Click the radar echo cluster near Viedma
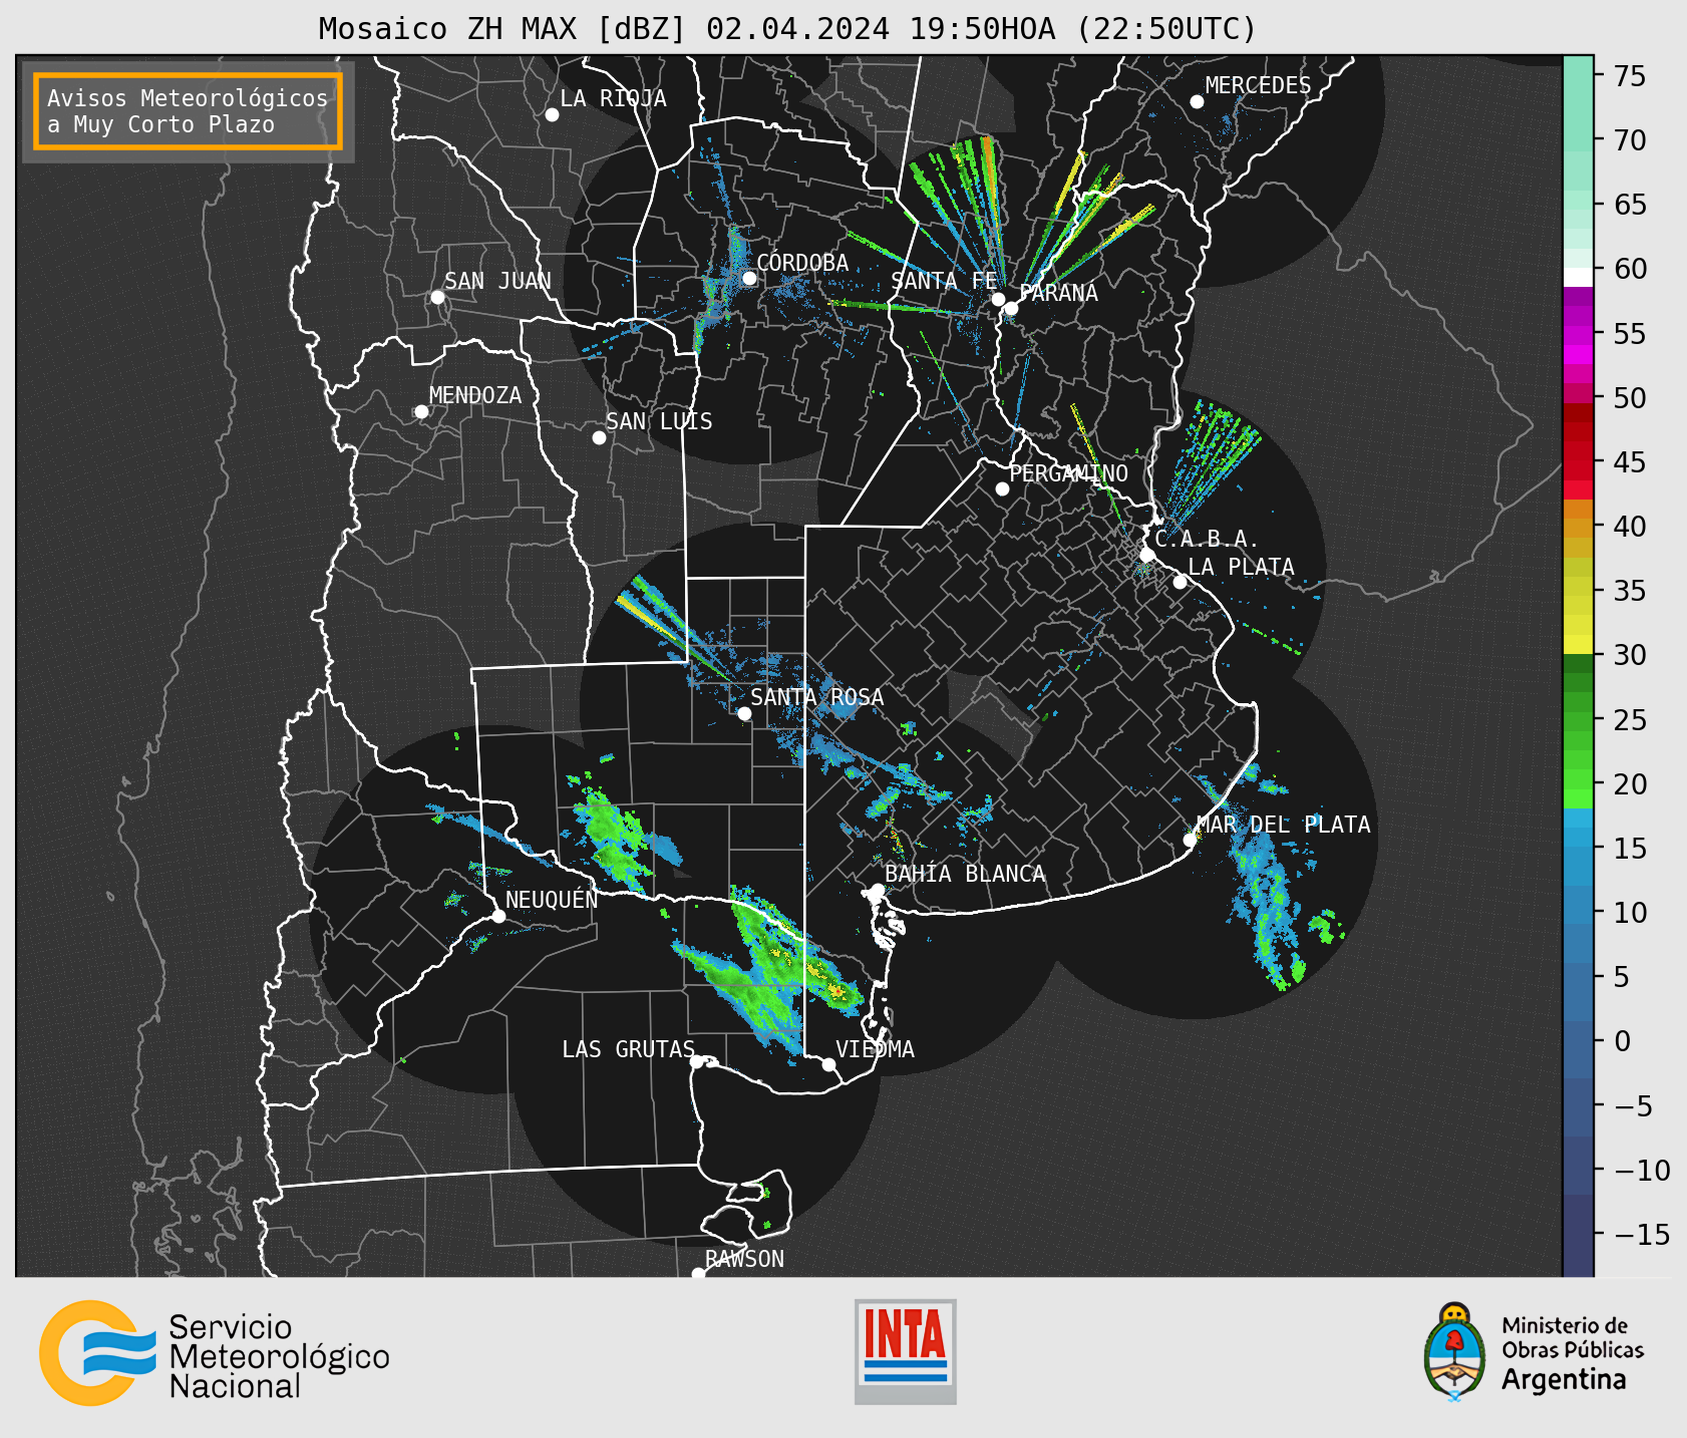 (x=770, y=970)
